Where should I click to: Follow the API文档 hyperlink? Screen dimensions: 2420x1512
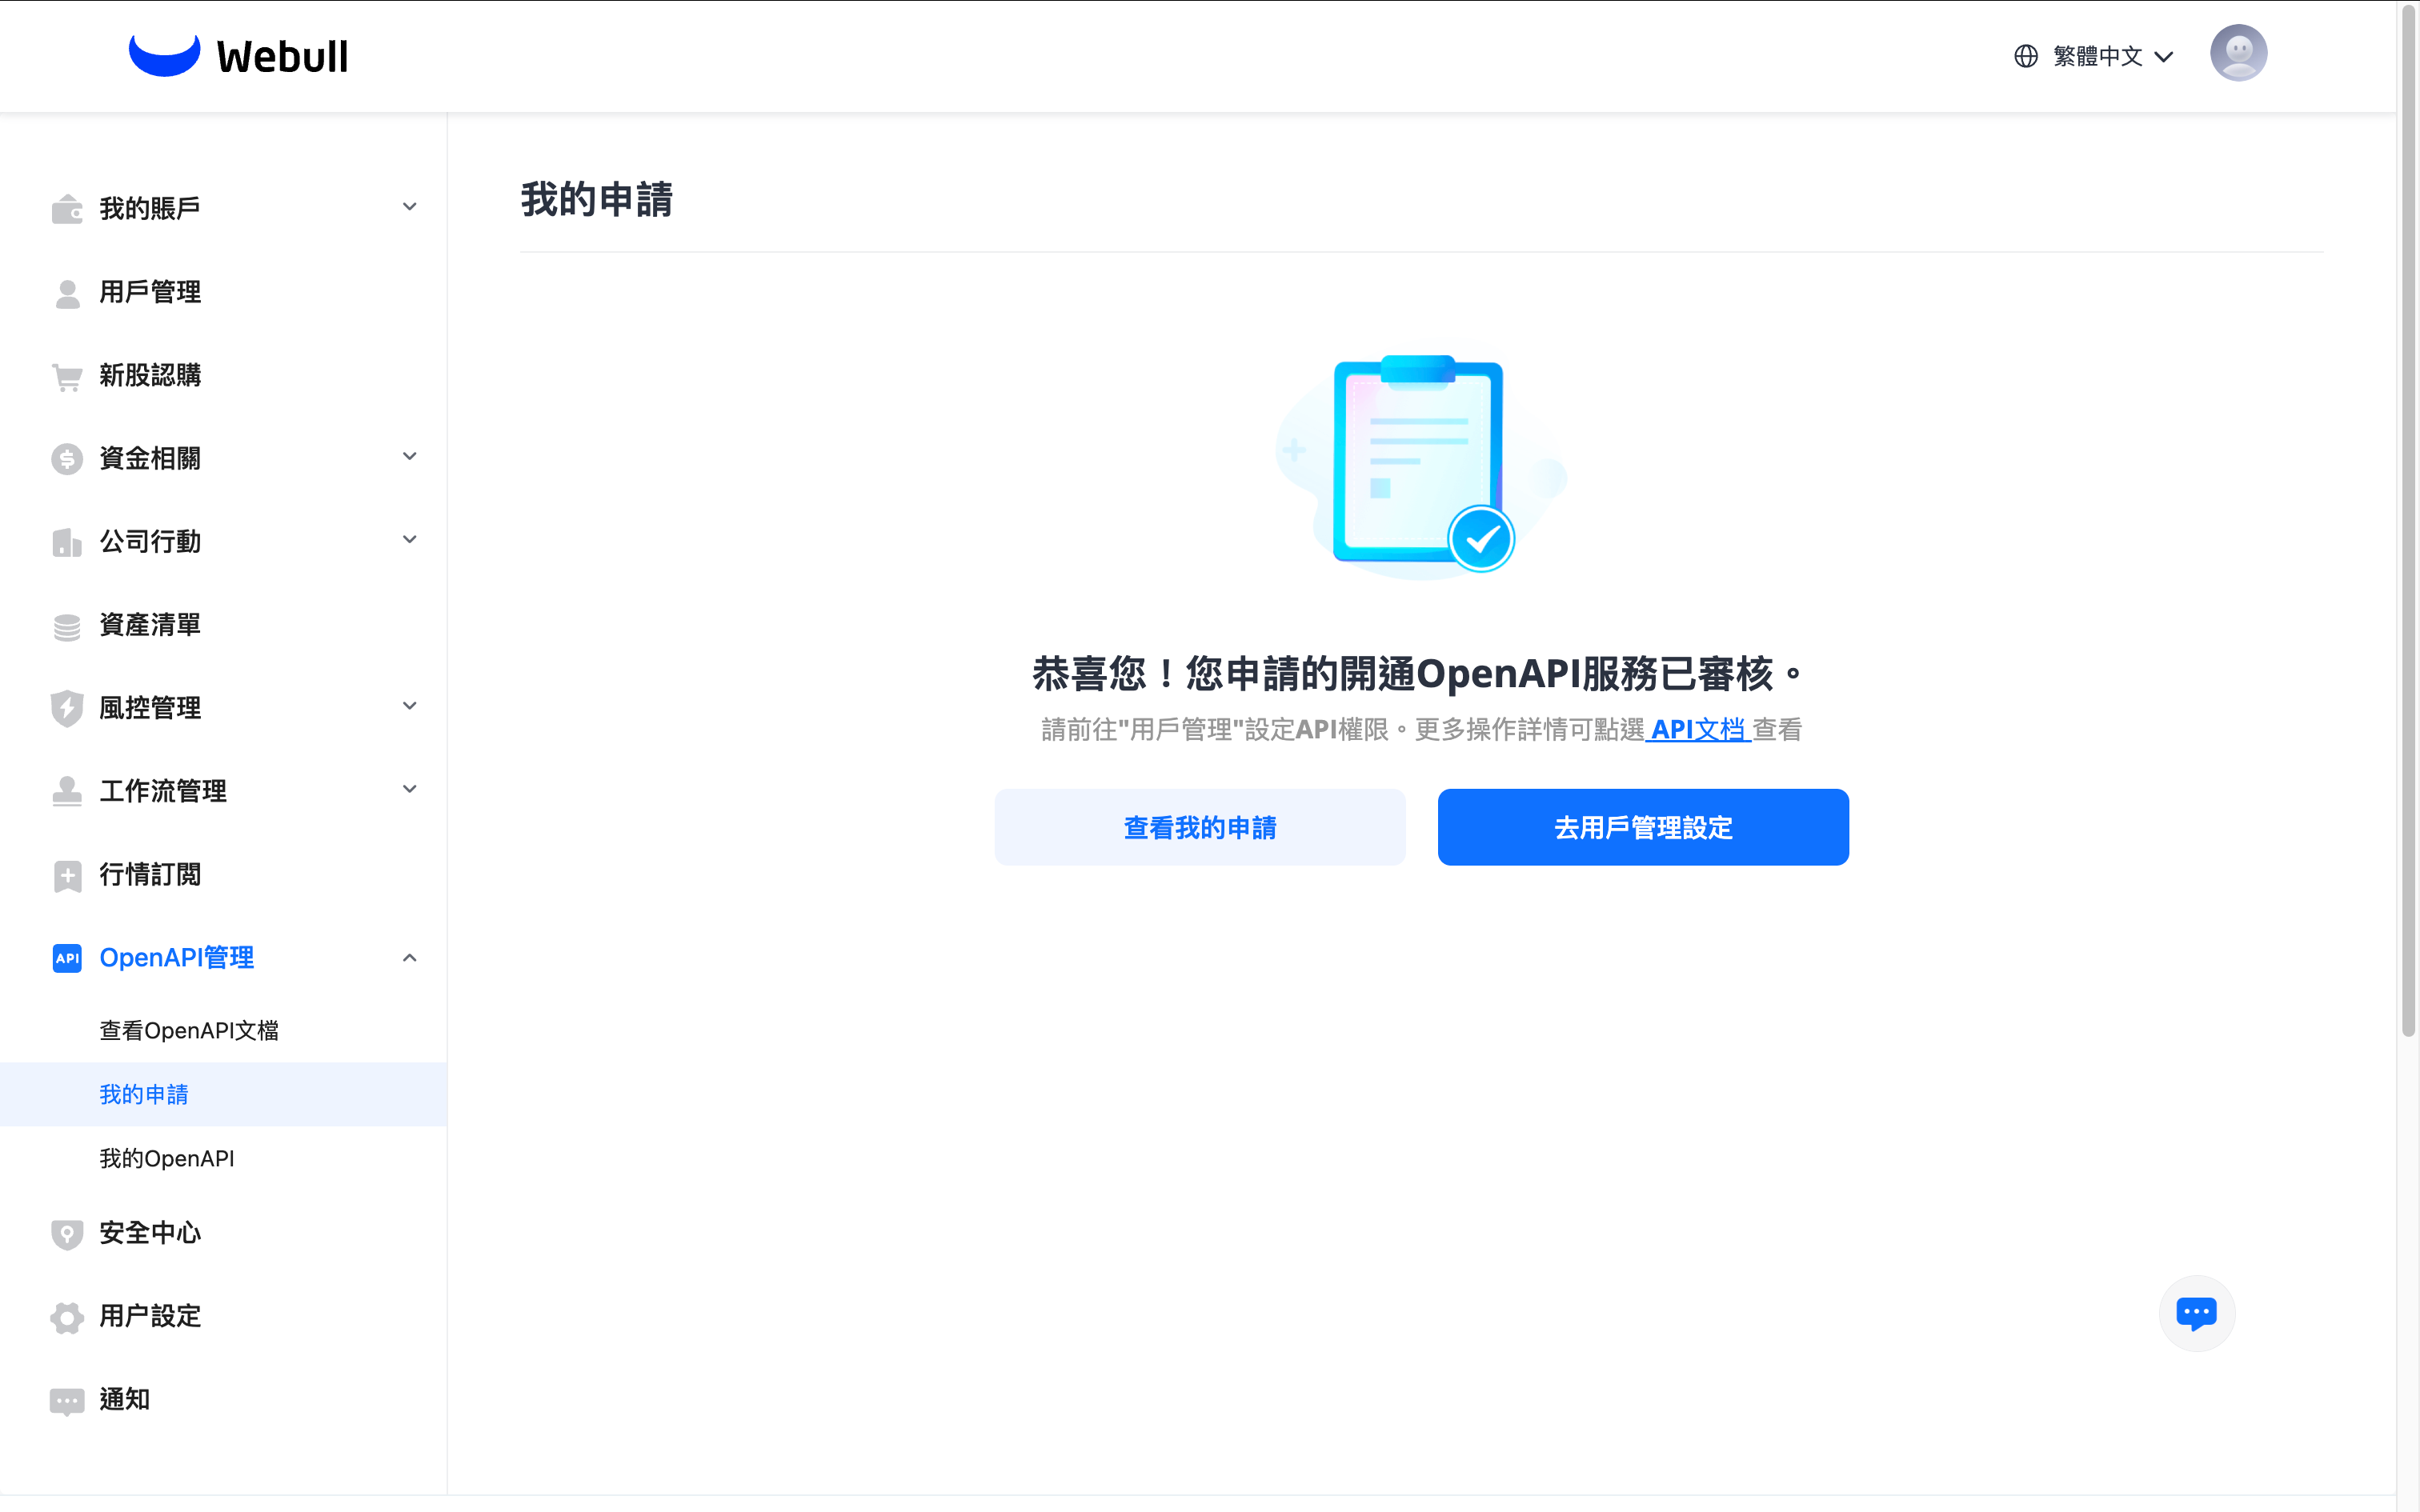pyautogui.click(x=1697, y=730)
